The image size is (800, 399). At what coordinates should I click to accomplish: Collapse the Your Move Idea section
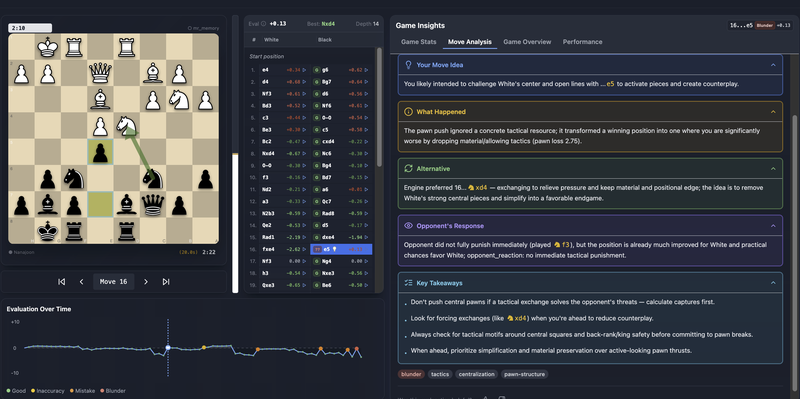tap(773, 65)
